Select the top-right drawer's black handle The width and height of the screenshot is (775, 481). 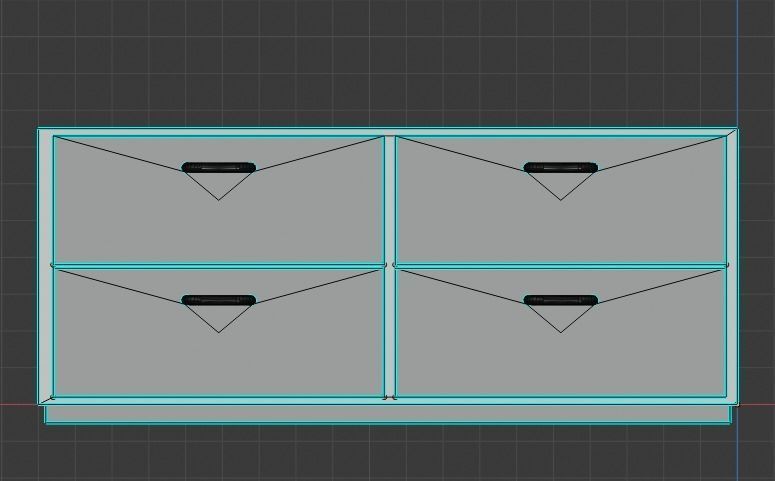(x=560, y=168)
